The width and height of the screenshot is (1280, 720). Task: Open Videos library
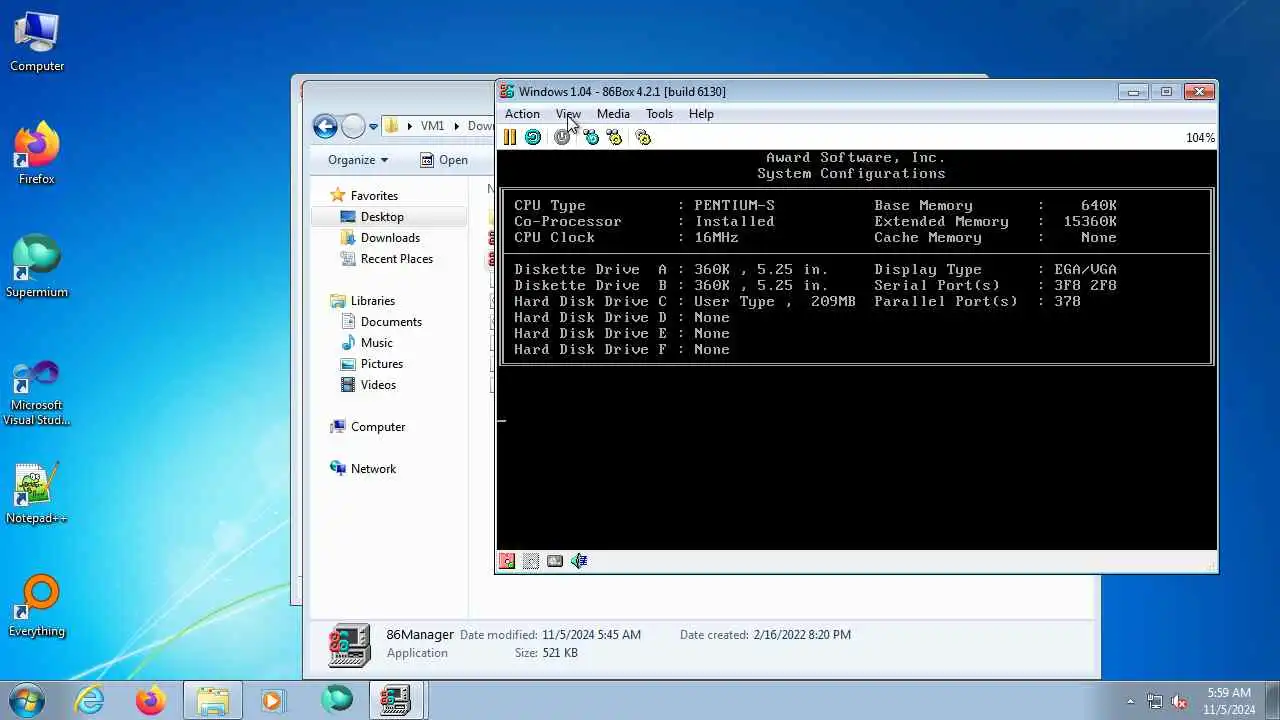click(368, 385)
